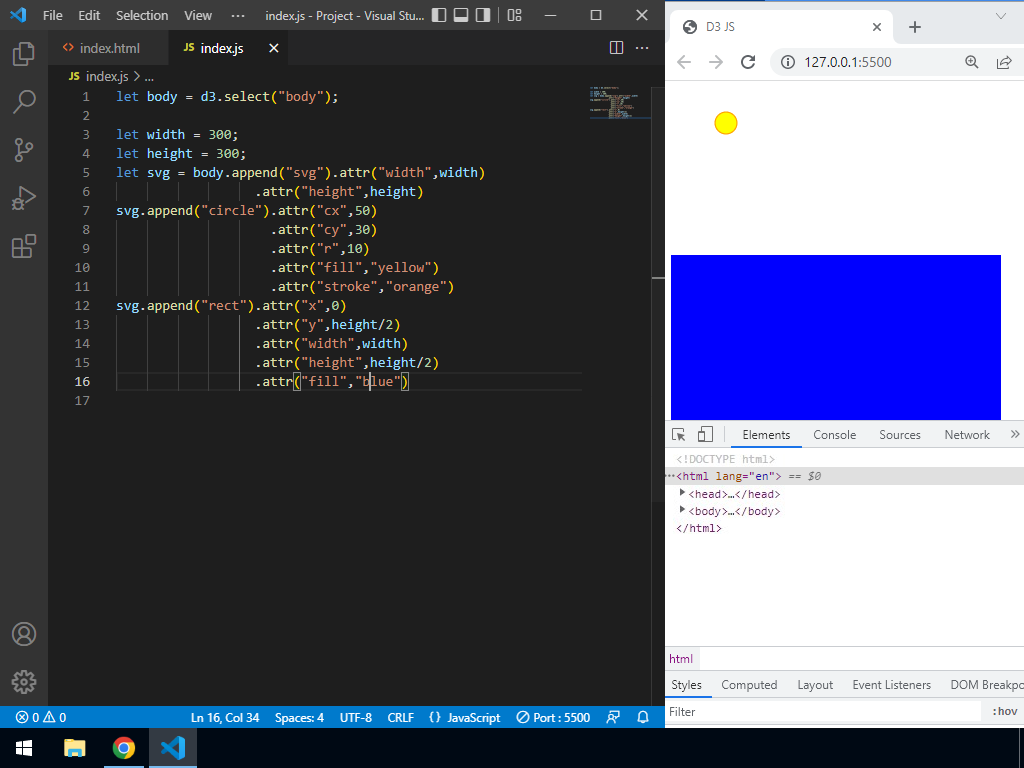This screenshot has width=1024, height=768.
Task: Click the blue rectangle in the page
Action: [x=835, y=337]
